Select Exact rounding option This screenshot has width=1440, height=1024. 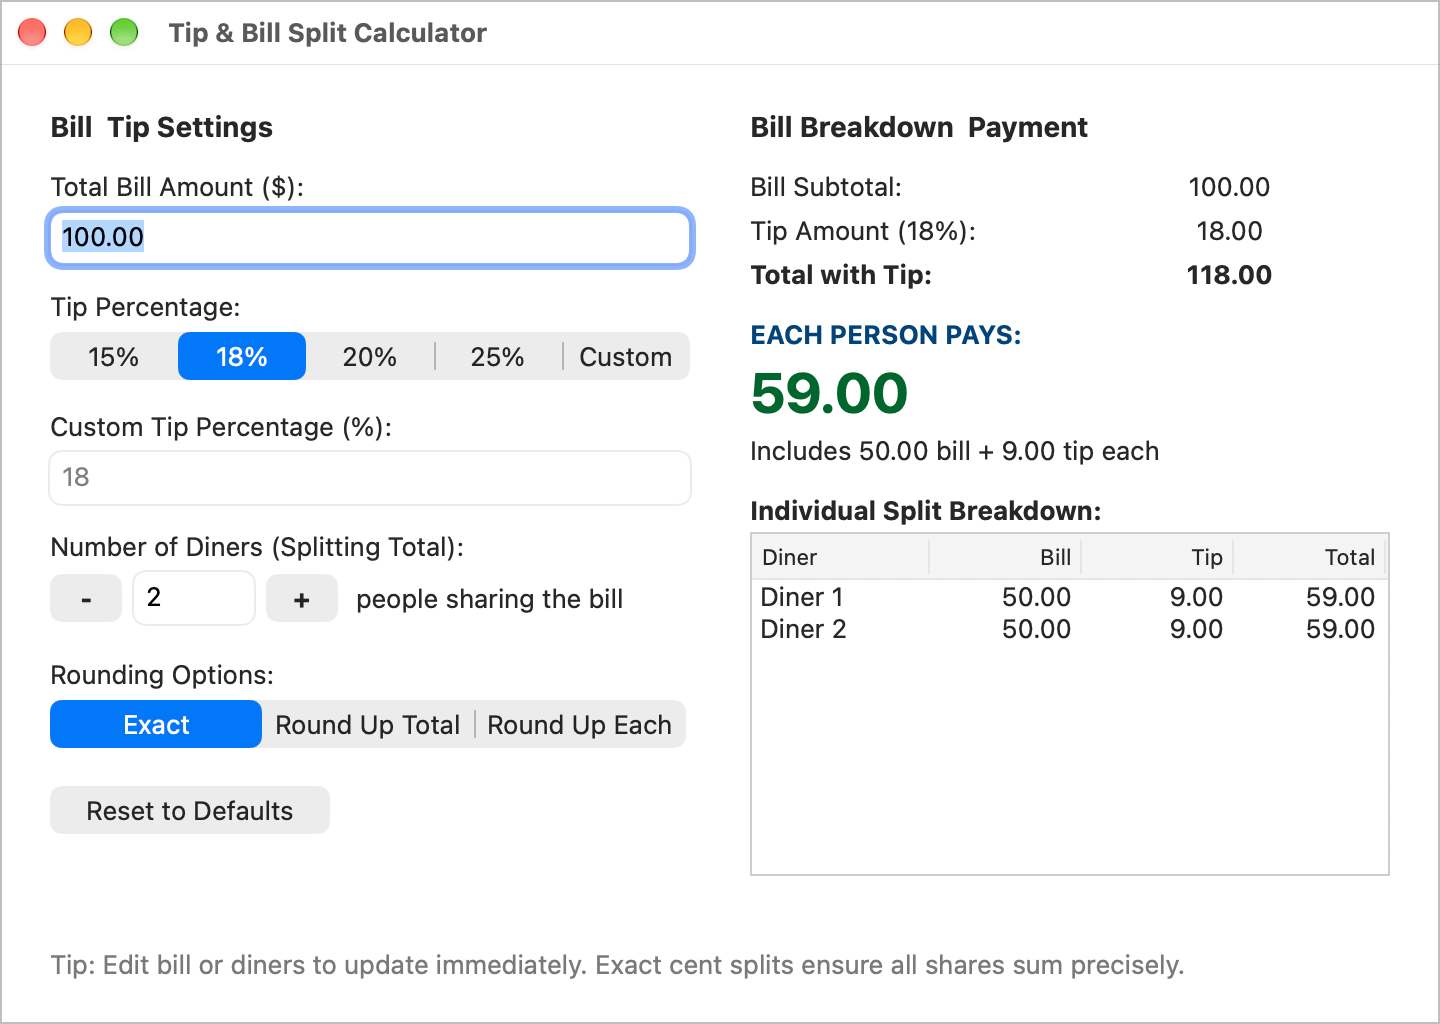coord(156,725)
